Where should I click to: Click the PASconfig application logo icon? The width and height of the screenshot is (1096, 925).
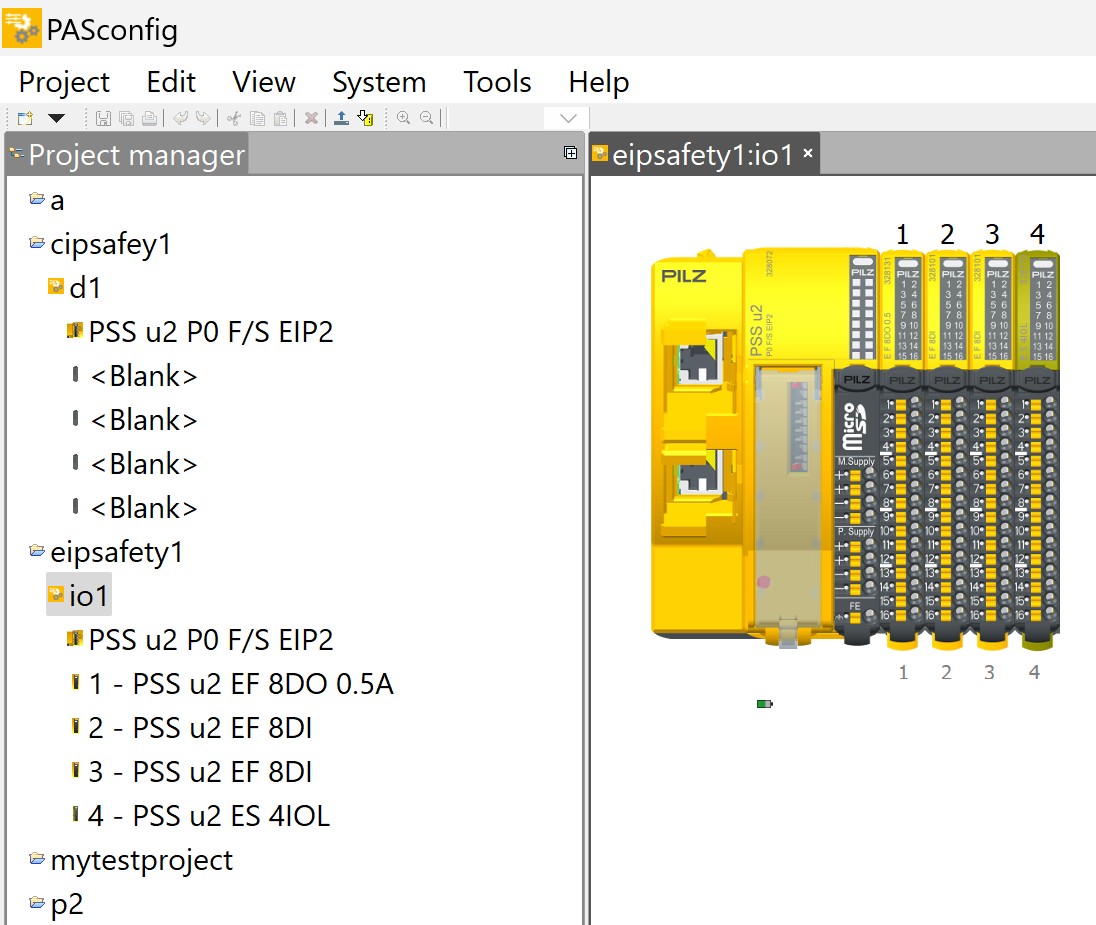pyautogui.click(x=22, y=28)
